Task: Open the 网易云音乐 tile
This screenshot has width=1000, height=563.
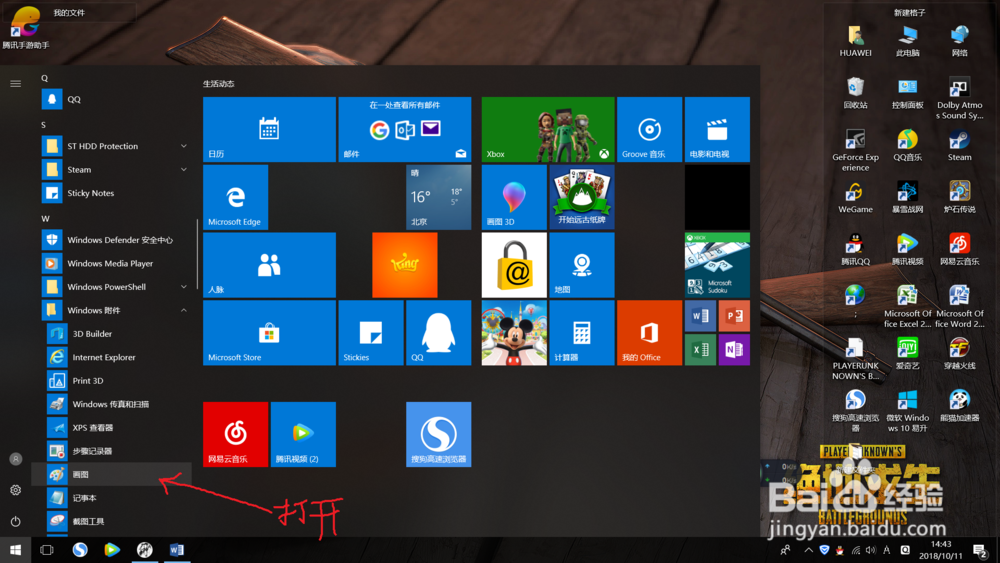Action: 235,434
